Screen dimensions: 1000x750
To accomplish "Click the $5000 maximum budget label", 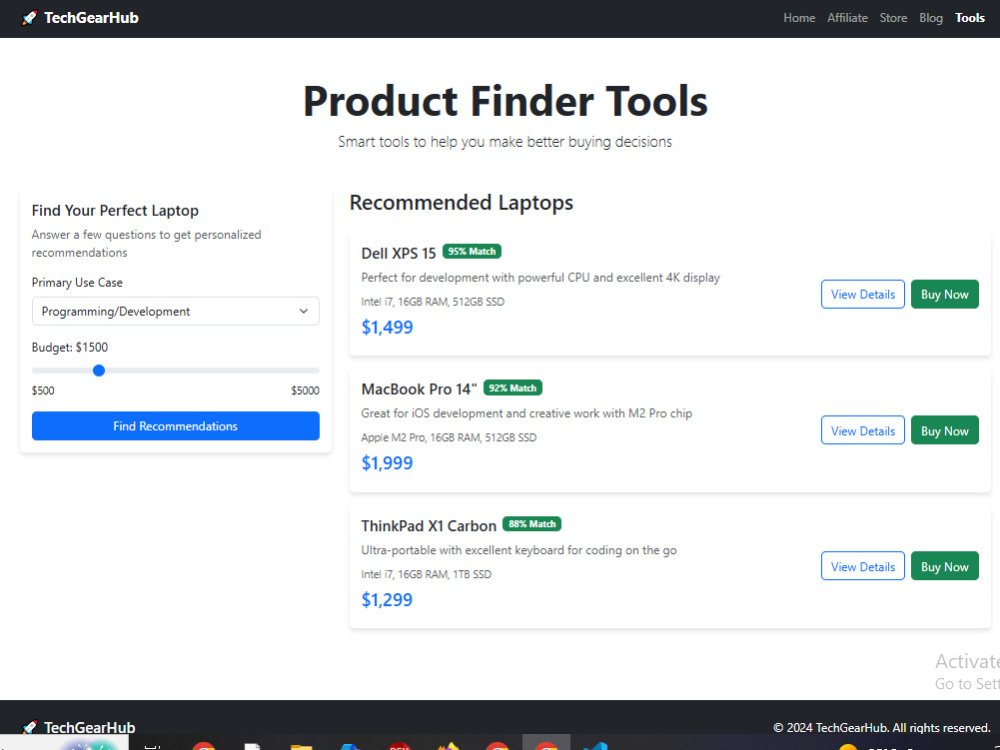I will (305, 390).
